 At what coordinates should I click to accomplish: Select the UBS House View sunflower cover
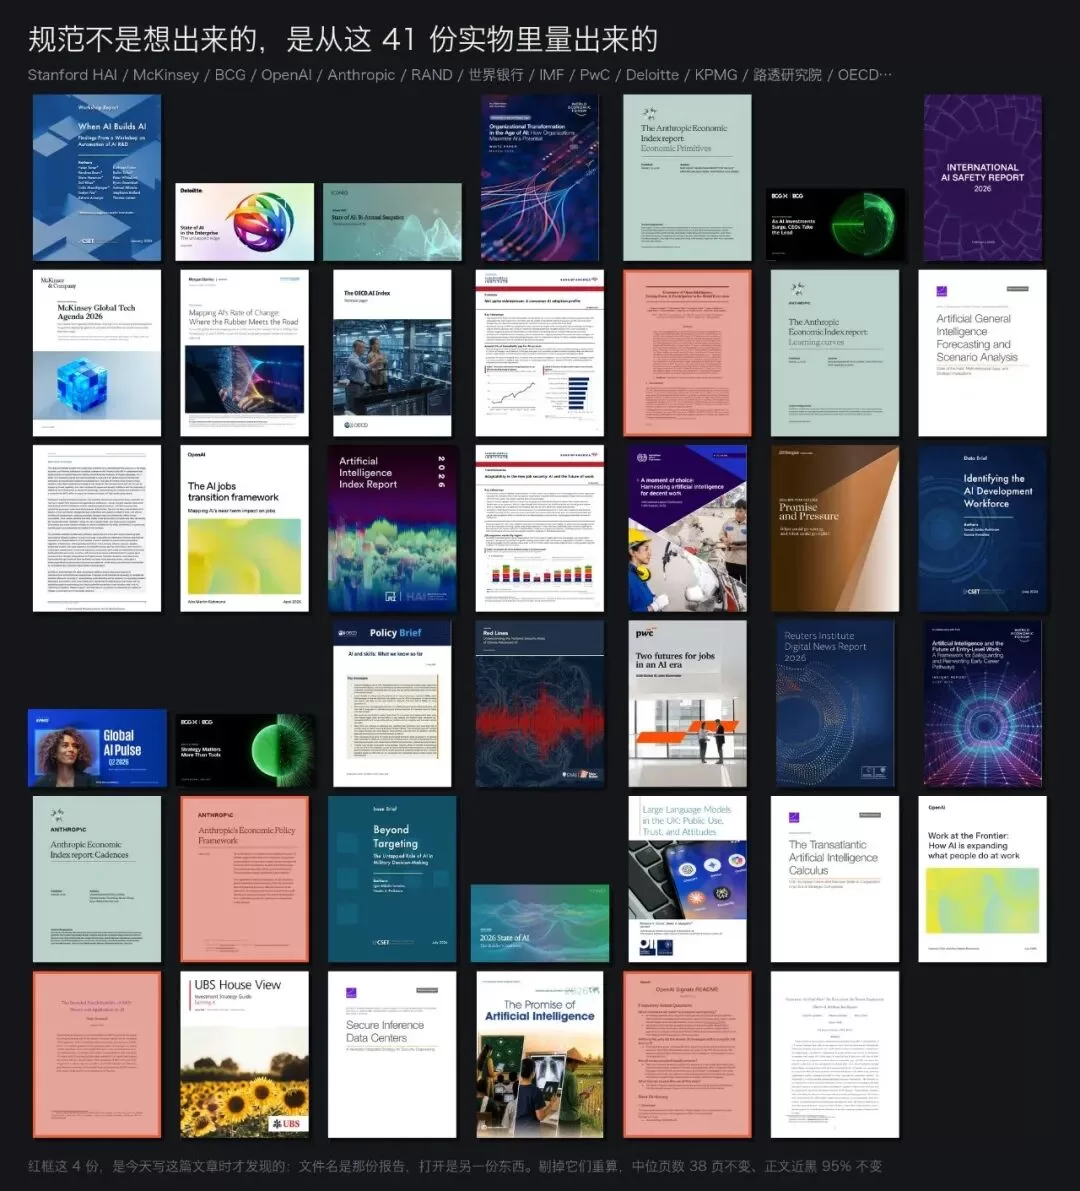click(245, 1055)
